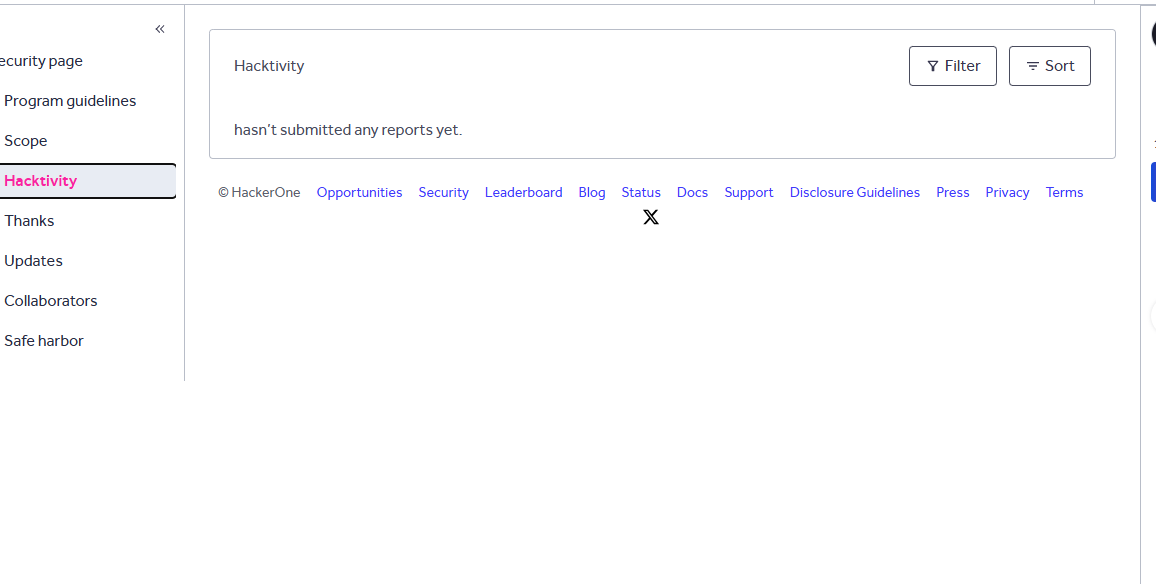Open the Filter button
Screen dimensions: 1156x584
[953, 66]
